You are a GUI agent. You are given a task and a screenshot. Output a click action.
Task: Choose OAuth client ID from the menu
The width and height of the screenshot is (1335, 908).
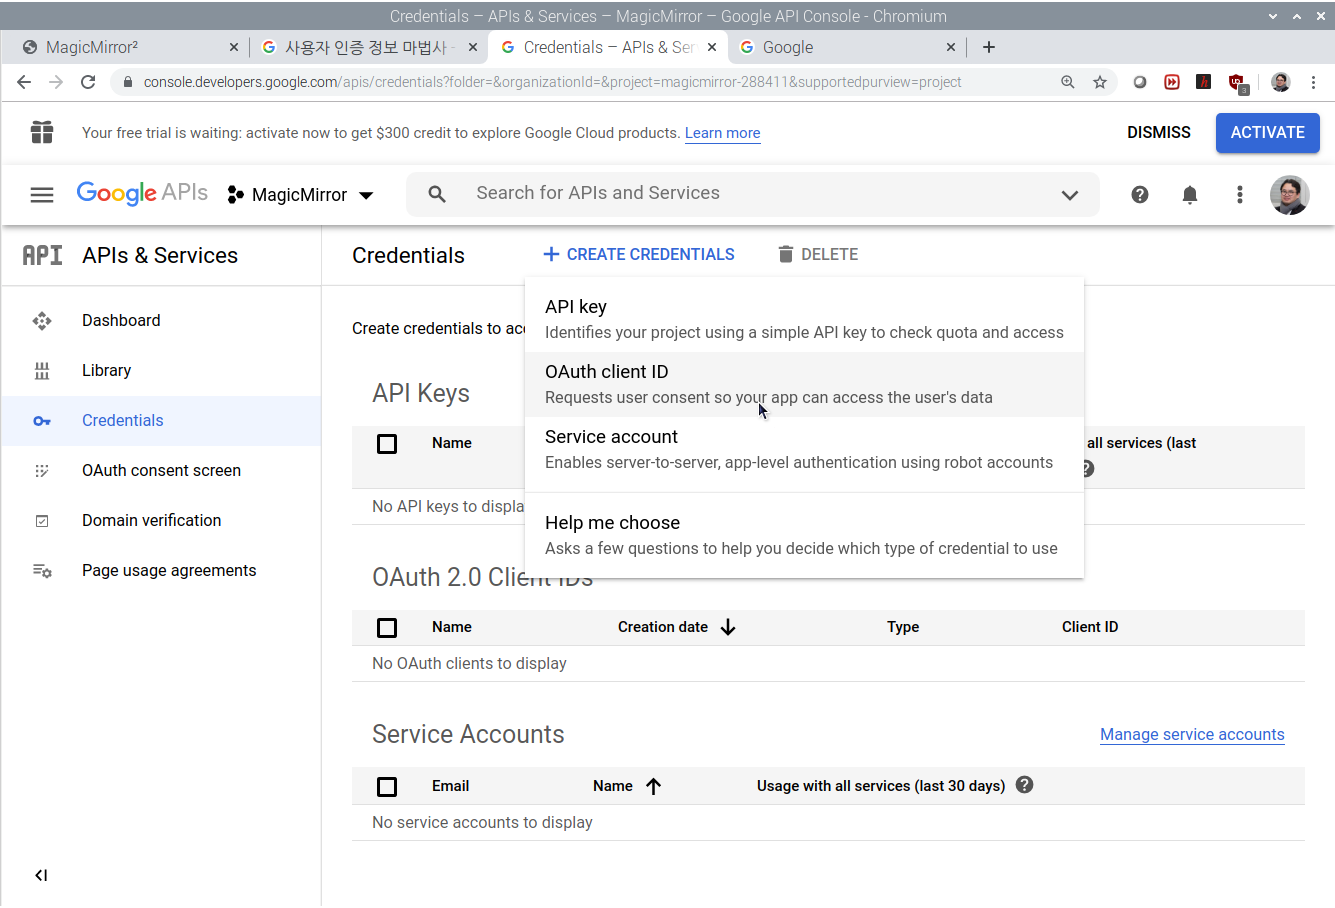pos(804,384)
